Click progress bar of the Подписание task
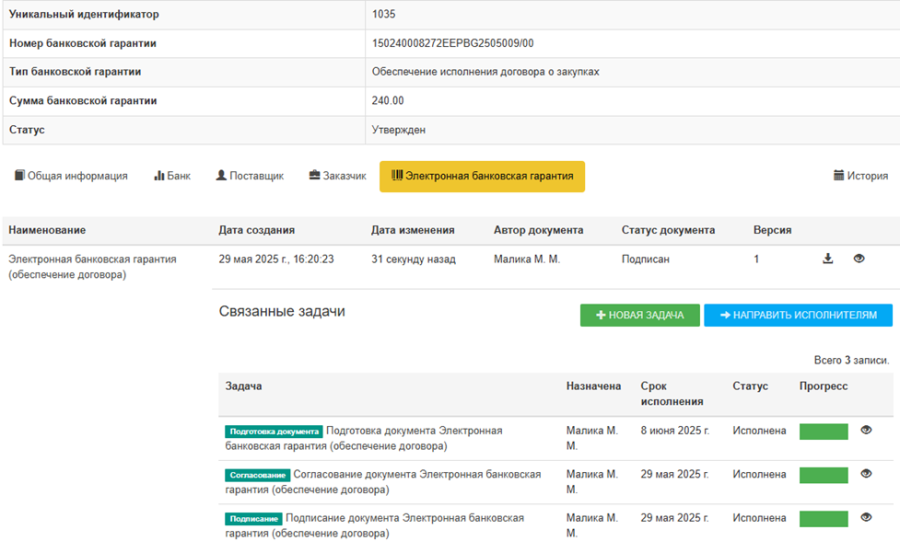The width and height of the screenshot is (900, 553). (x=823, y=519)
